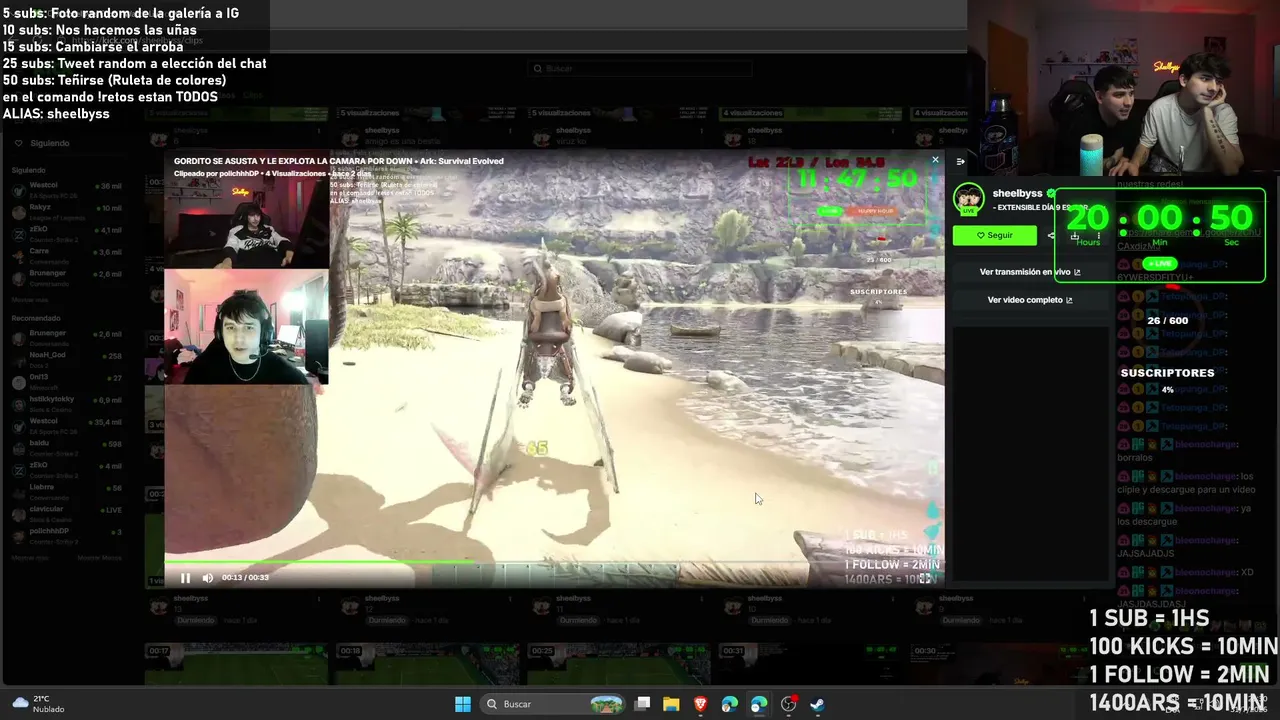Open Ver video completo link
1280x720 pixels.
click(x=1030, y=300)
